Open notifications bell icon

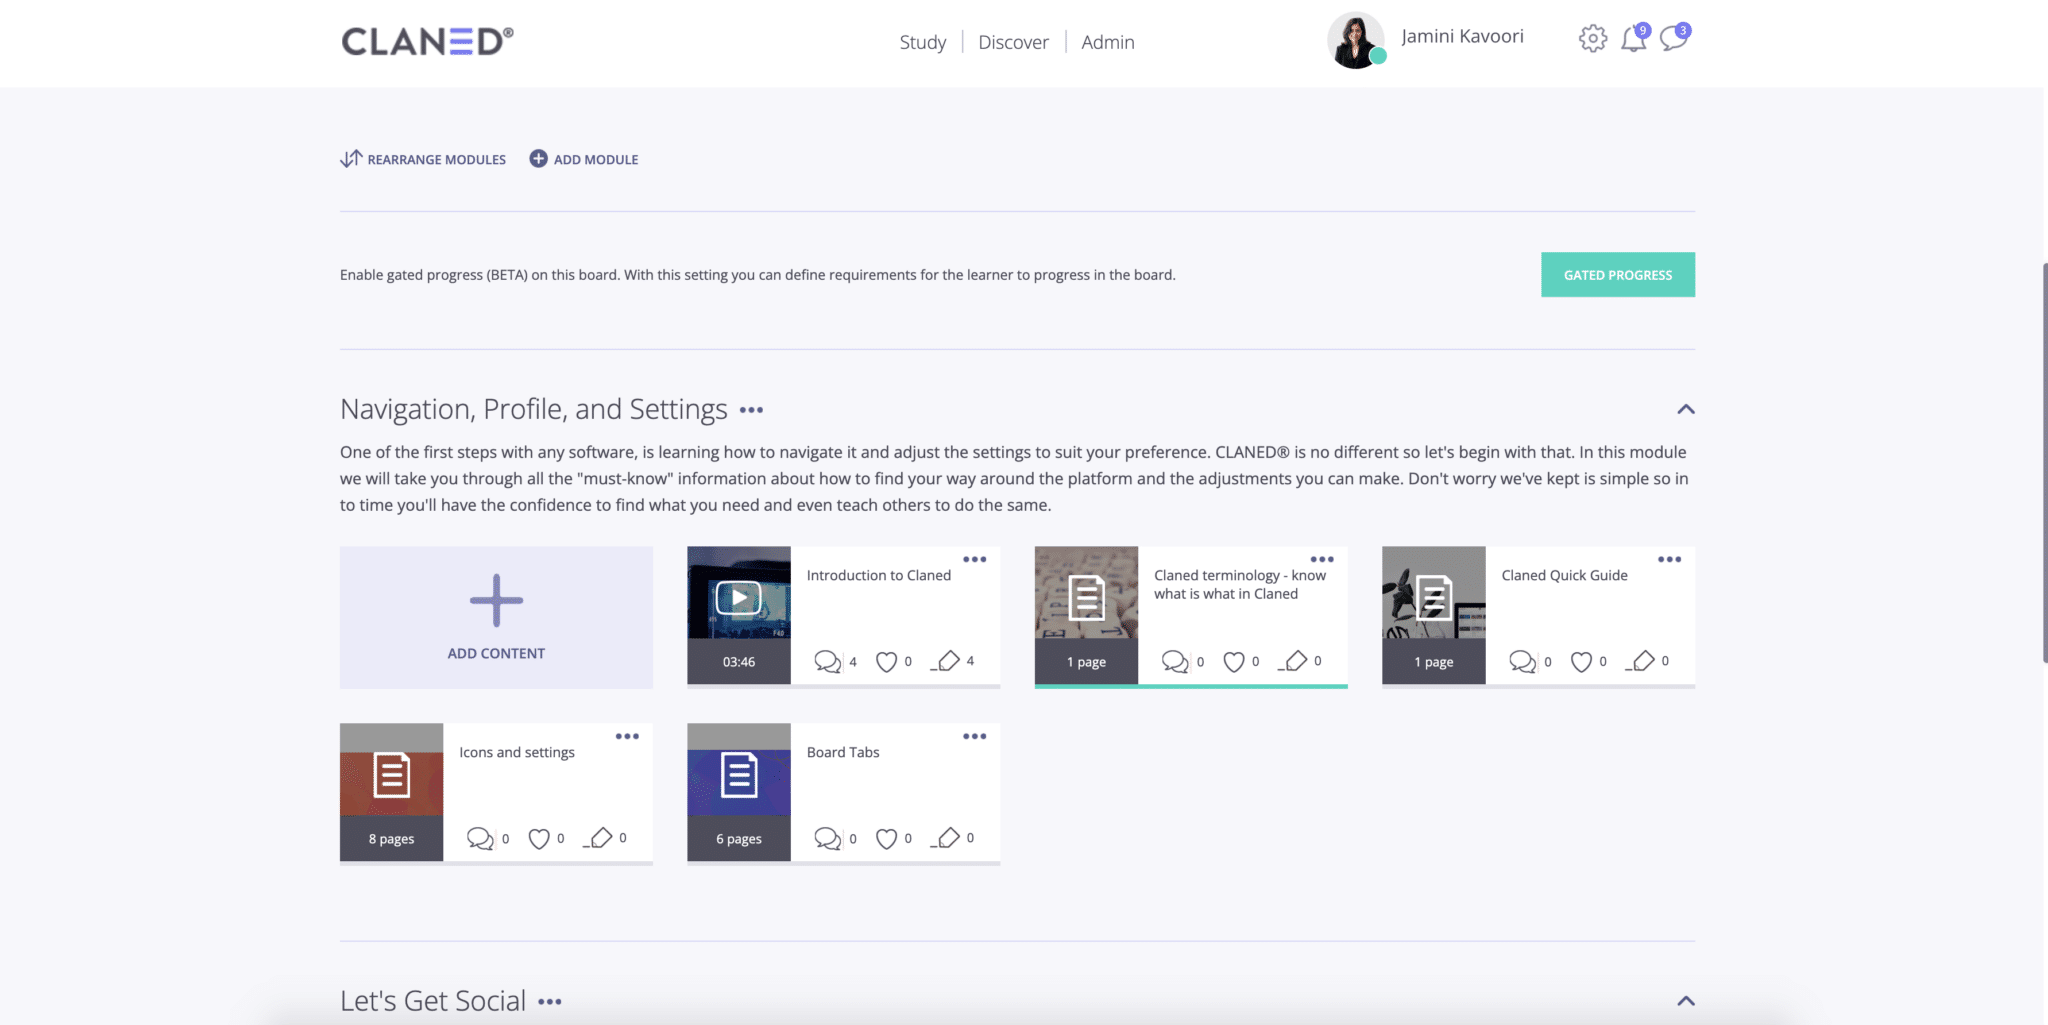tap(1633, 39)
